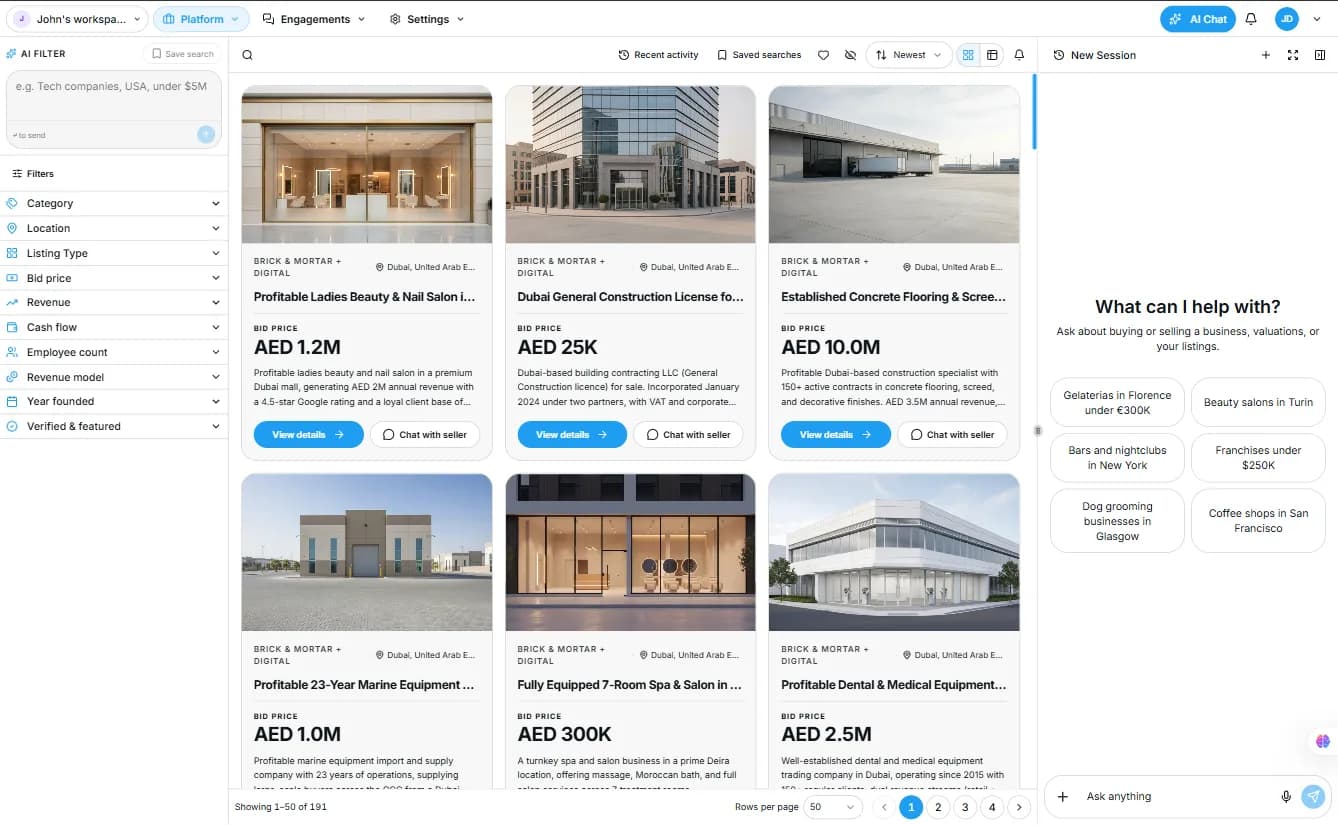Image resolution: width=1338 pixels, height=825 pixels.
Task: Select suggestion Coffee shops in San Francisco
Action: (x=1258, y=521)
